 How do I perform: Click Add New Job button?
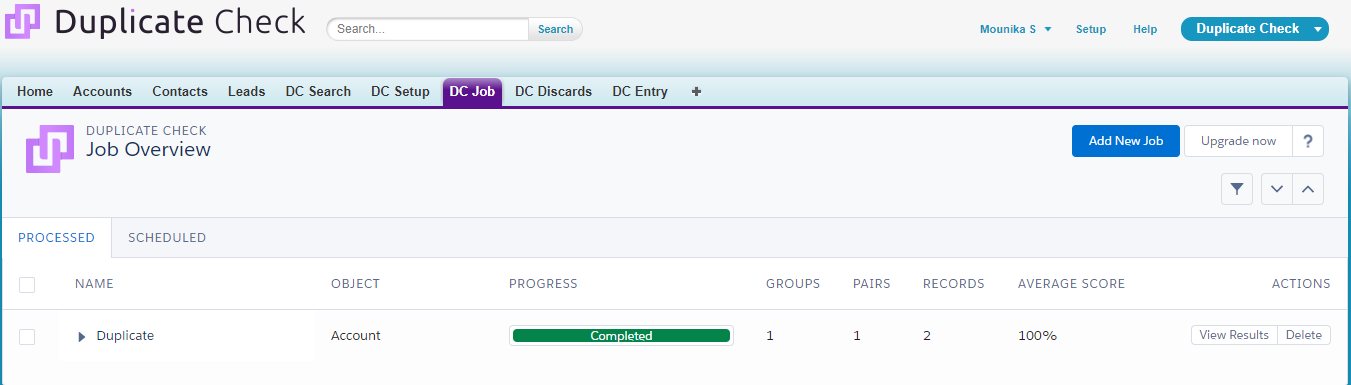tap(1126, 141)
